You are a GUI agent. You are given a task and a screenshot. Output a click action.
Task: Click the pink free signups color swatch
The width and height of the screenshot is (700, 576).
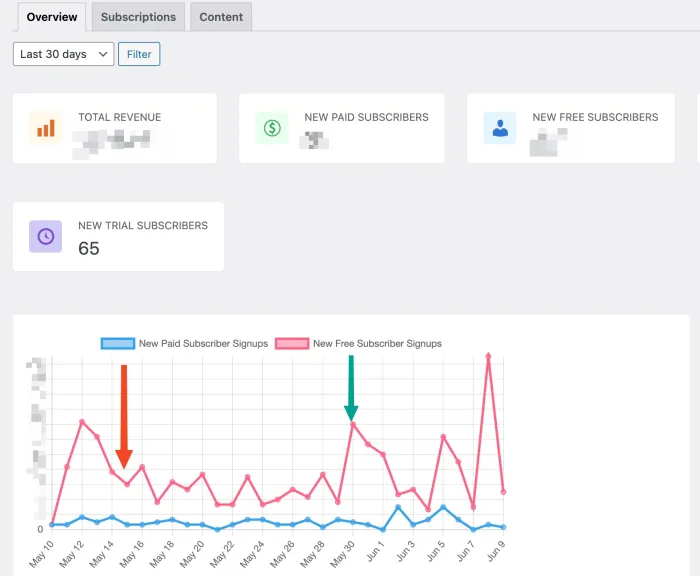click(292, 343)
